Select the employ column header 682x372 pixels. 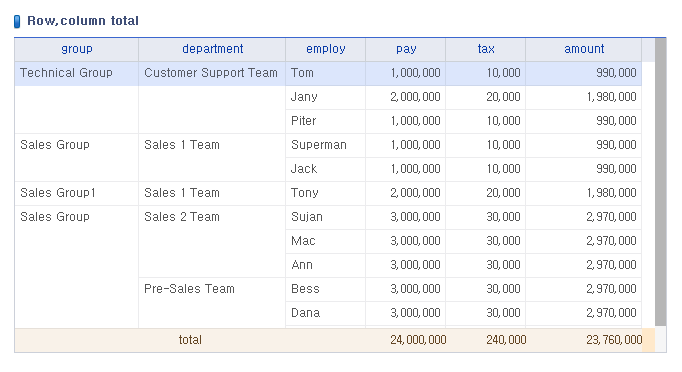pyautogui.click(x=325, y=49)
